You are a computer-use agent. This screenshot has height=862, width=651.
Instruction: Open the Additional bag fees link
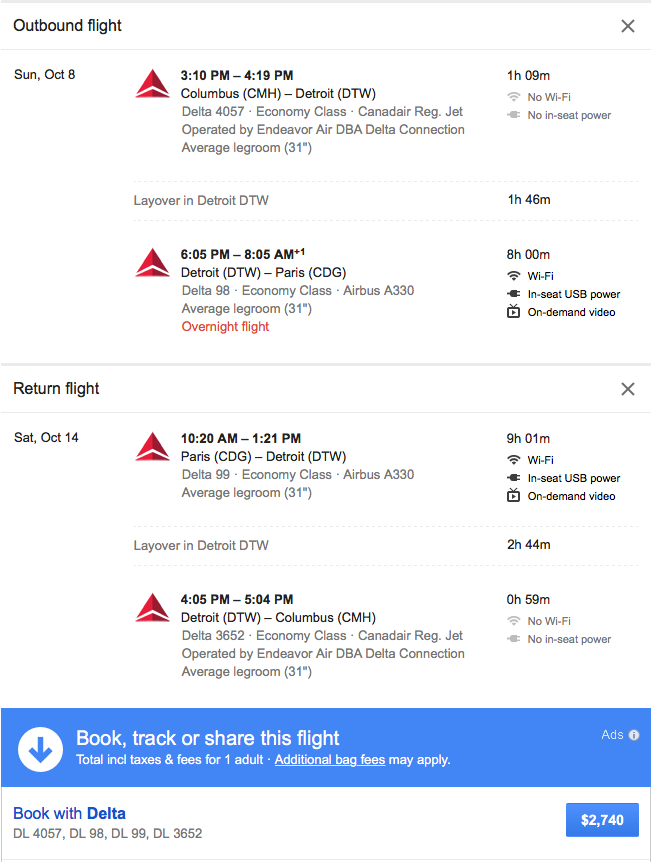(x=330, y=760)
